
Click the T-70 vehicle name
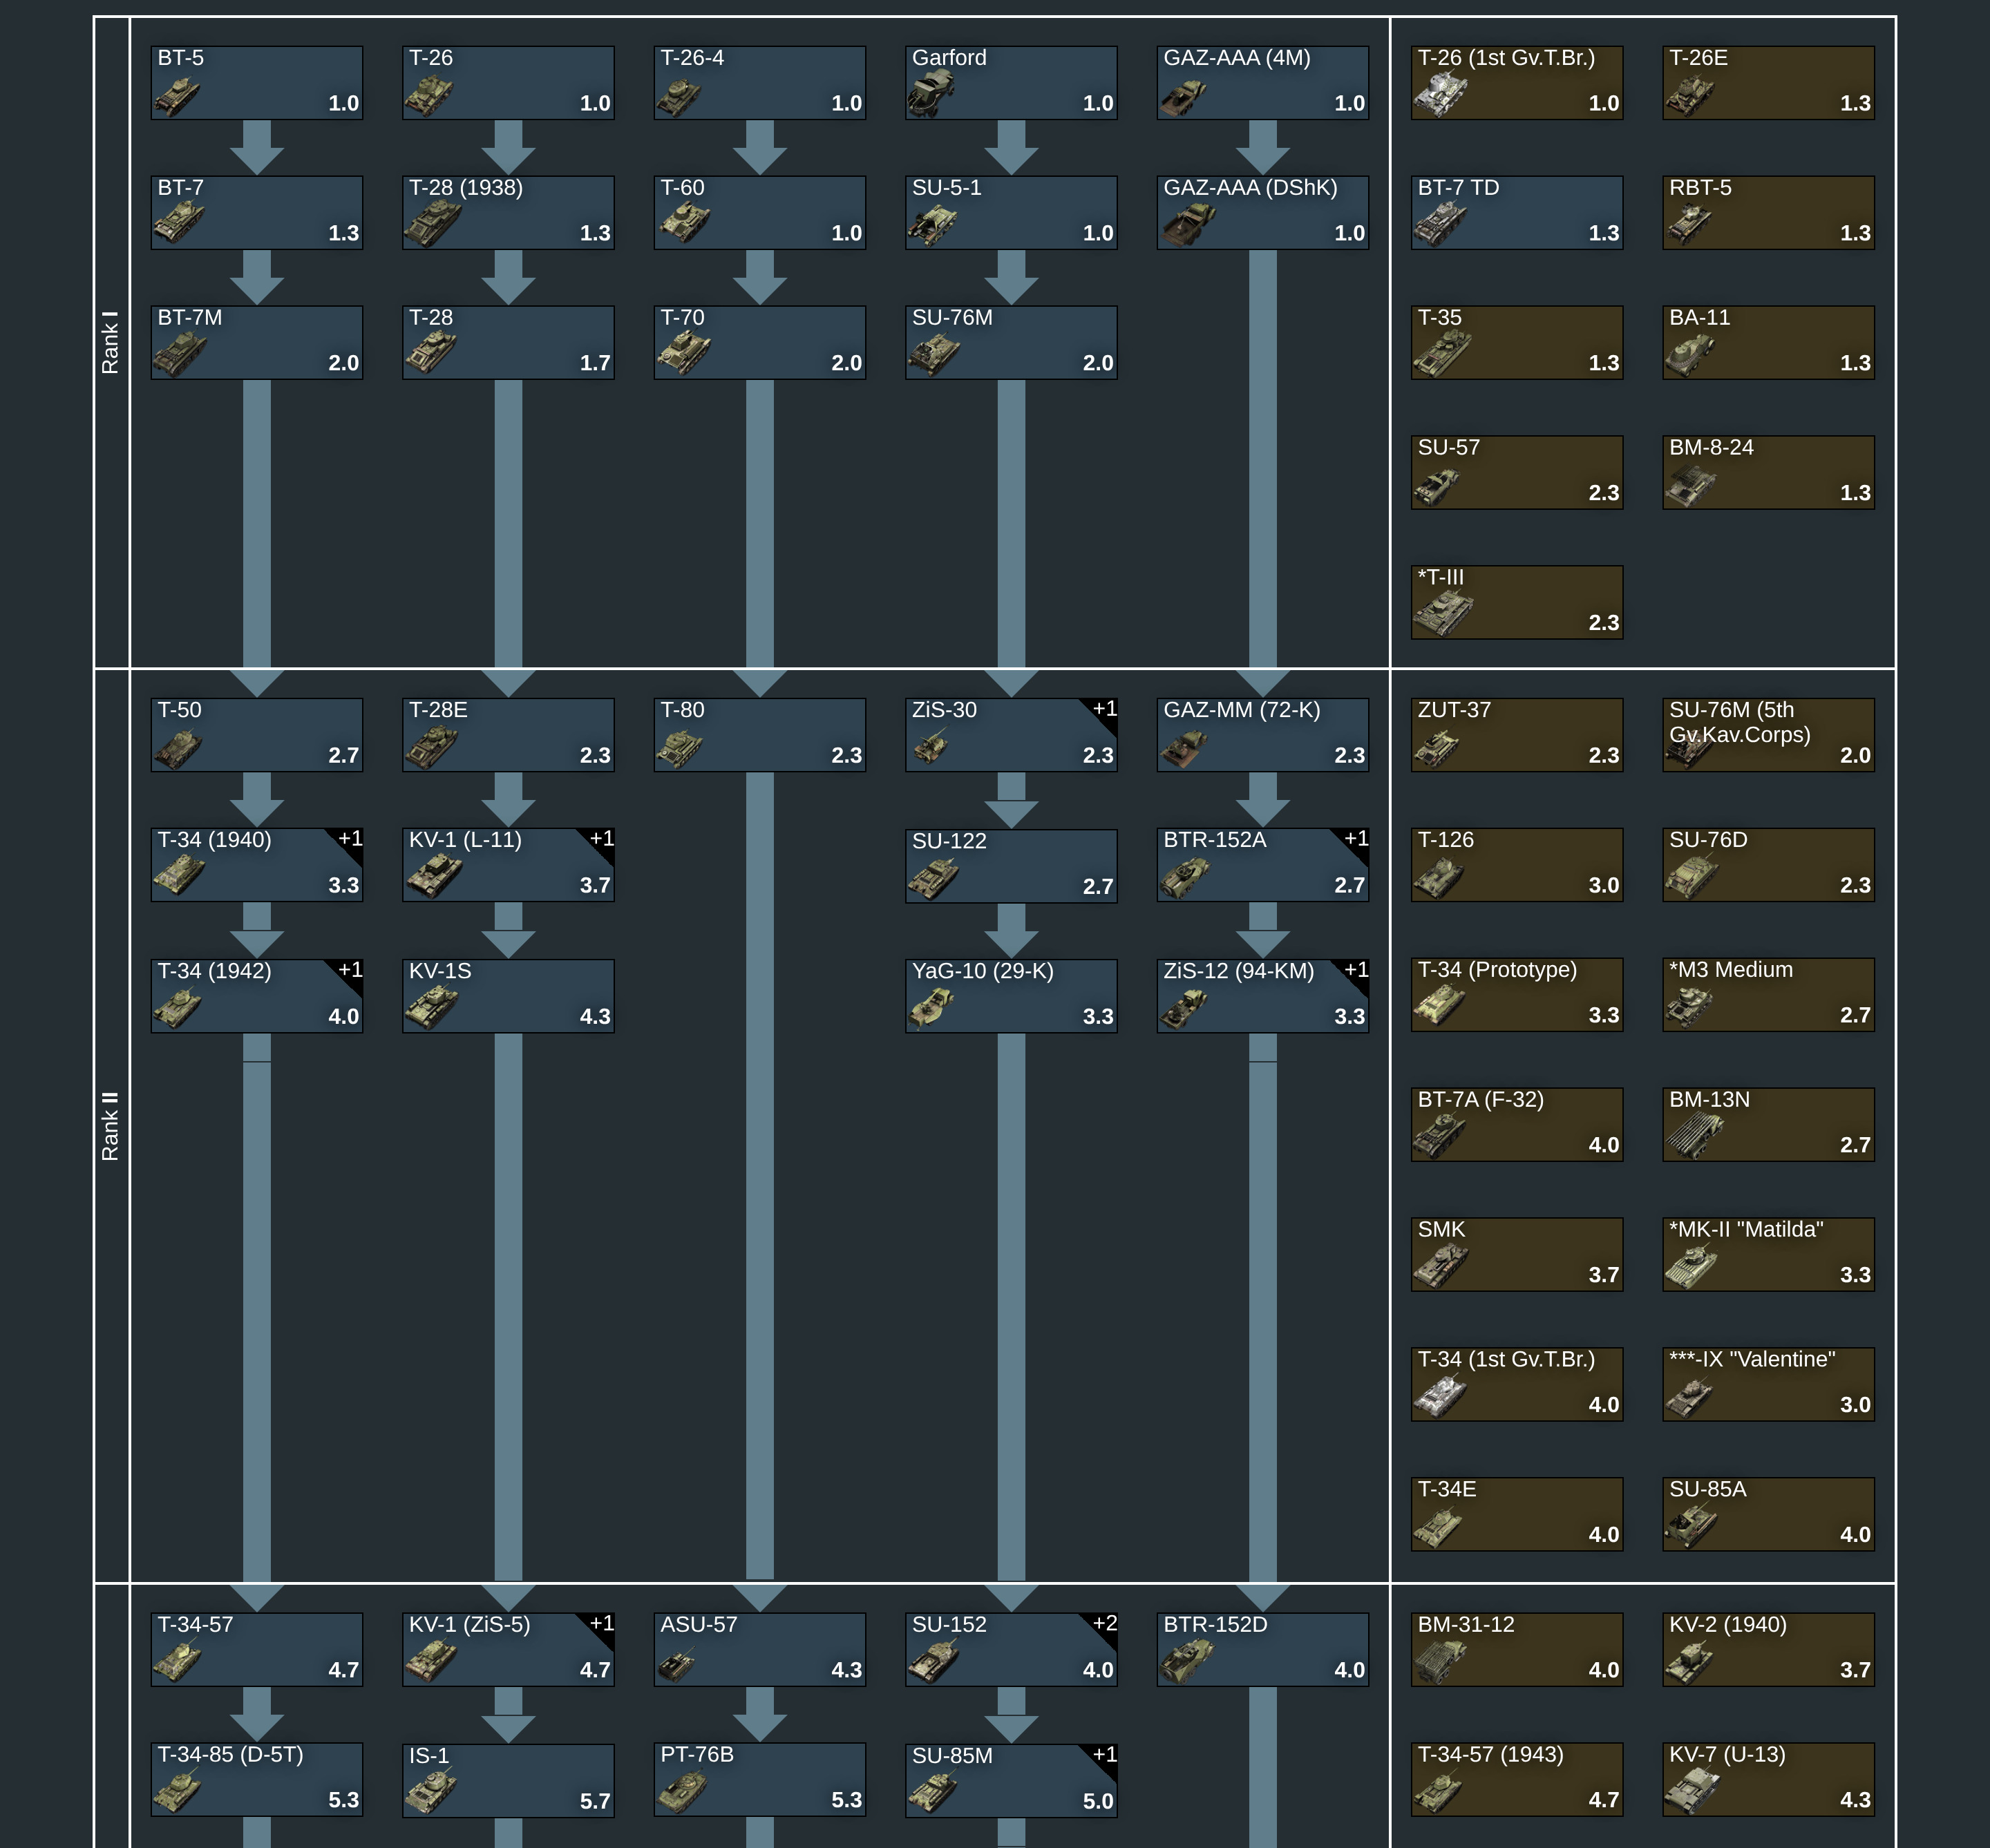(x=682, y=318)
